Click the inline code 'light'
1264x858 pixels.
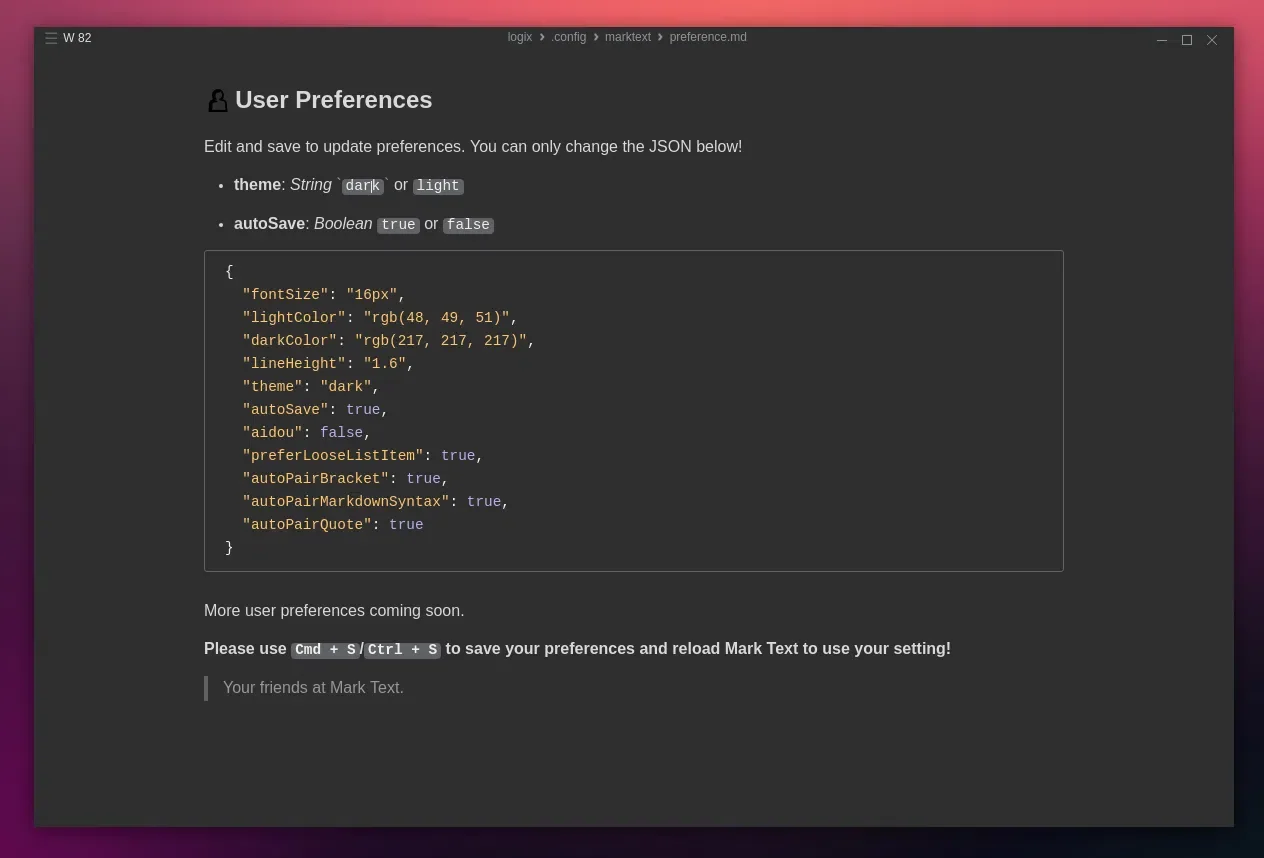tap(438, 186)
